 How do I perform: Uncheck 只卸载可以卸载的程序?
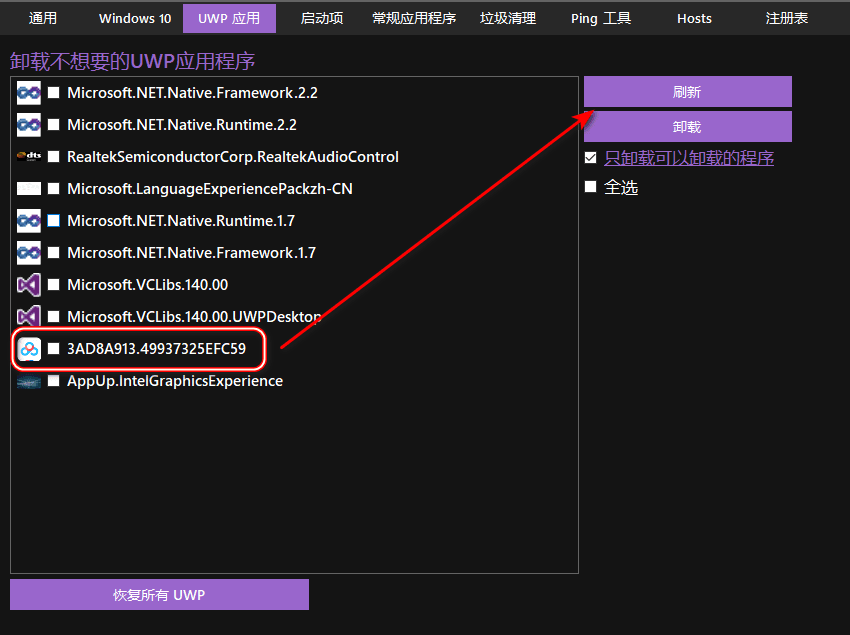tap(590, 158)
